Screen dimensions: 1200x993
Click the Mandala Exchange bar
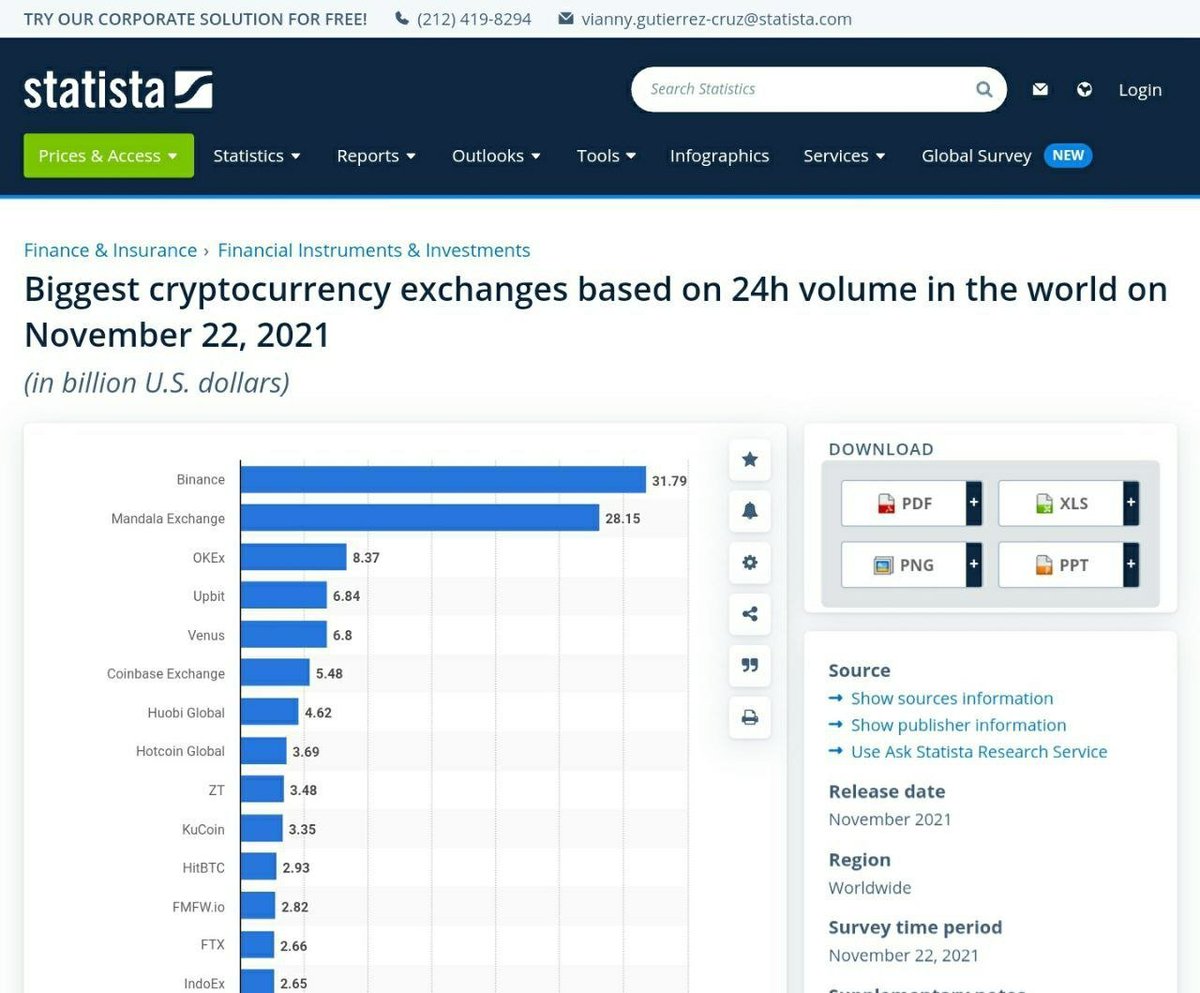[x=420, y=519]
